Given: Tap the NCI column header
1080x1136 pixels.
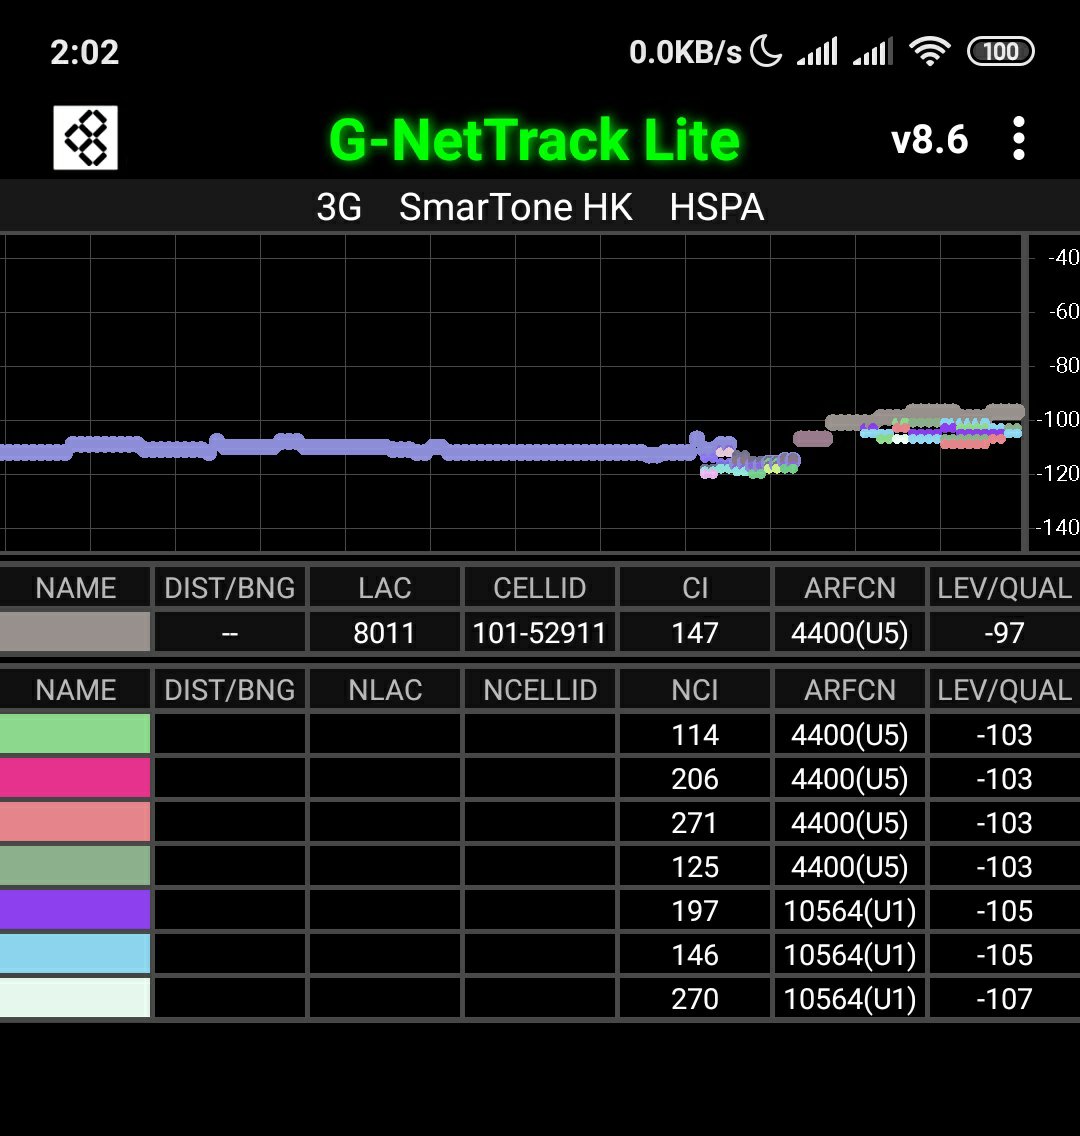Looking at the screenshot, I should 695,690.
